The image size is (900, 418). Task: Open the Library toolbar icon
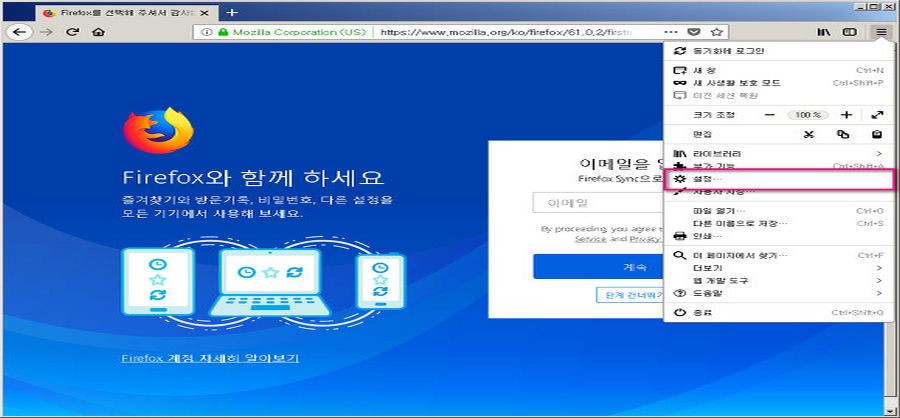click(824, 32)
